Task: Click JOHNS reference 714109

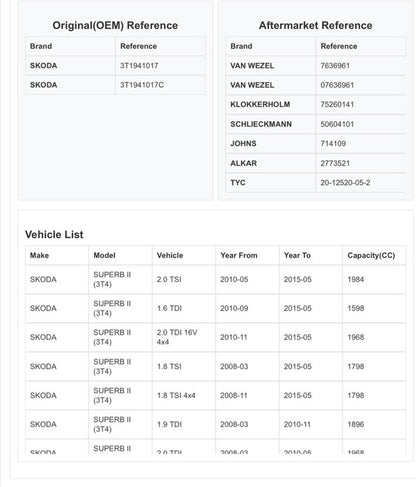Action: 333,143
